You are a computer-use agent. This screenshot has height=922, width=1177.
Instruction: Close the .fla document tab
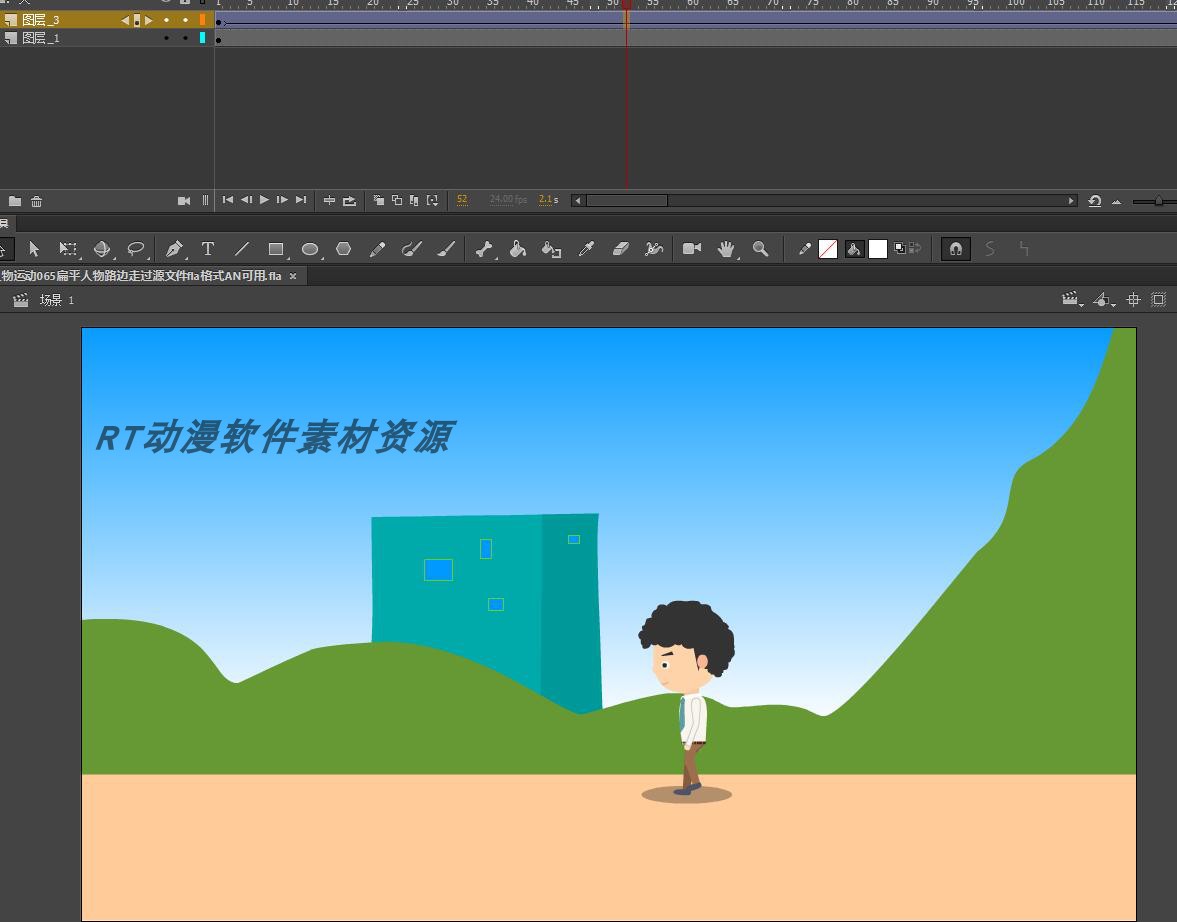coord(293,276)
